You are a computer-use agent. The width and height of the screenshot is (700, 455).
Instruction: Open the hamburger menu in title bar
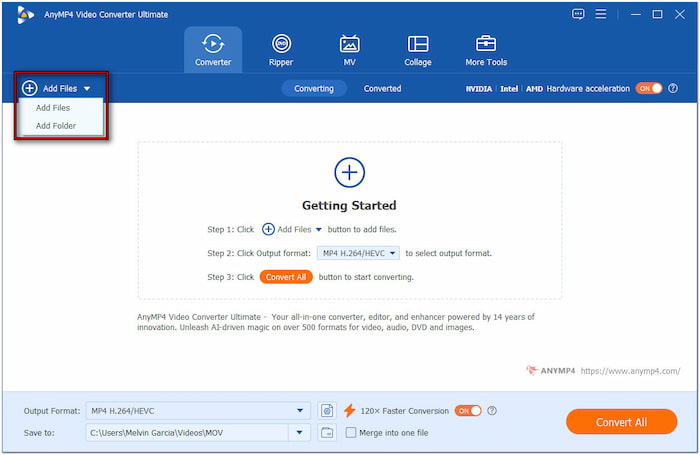pyautogui.click(x=632, y=14)
